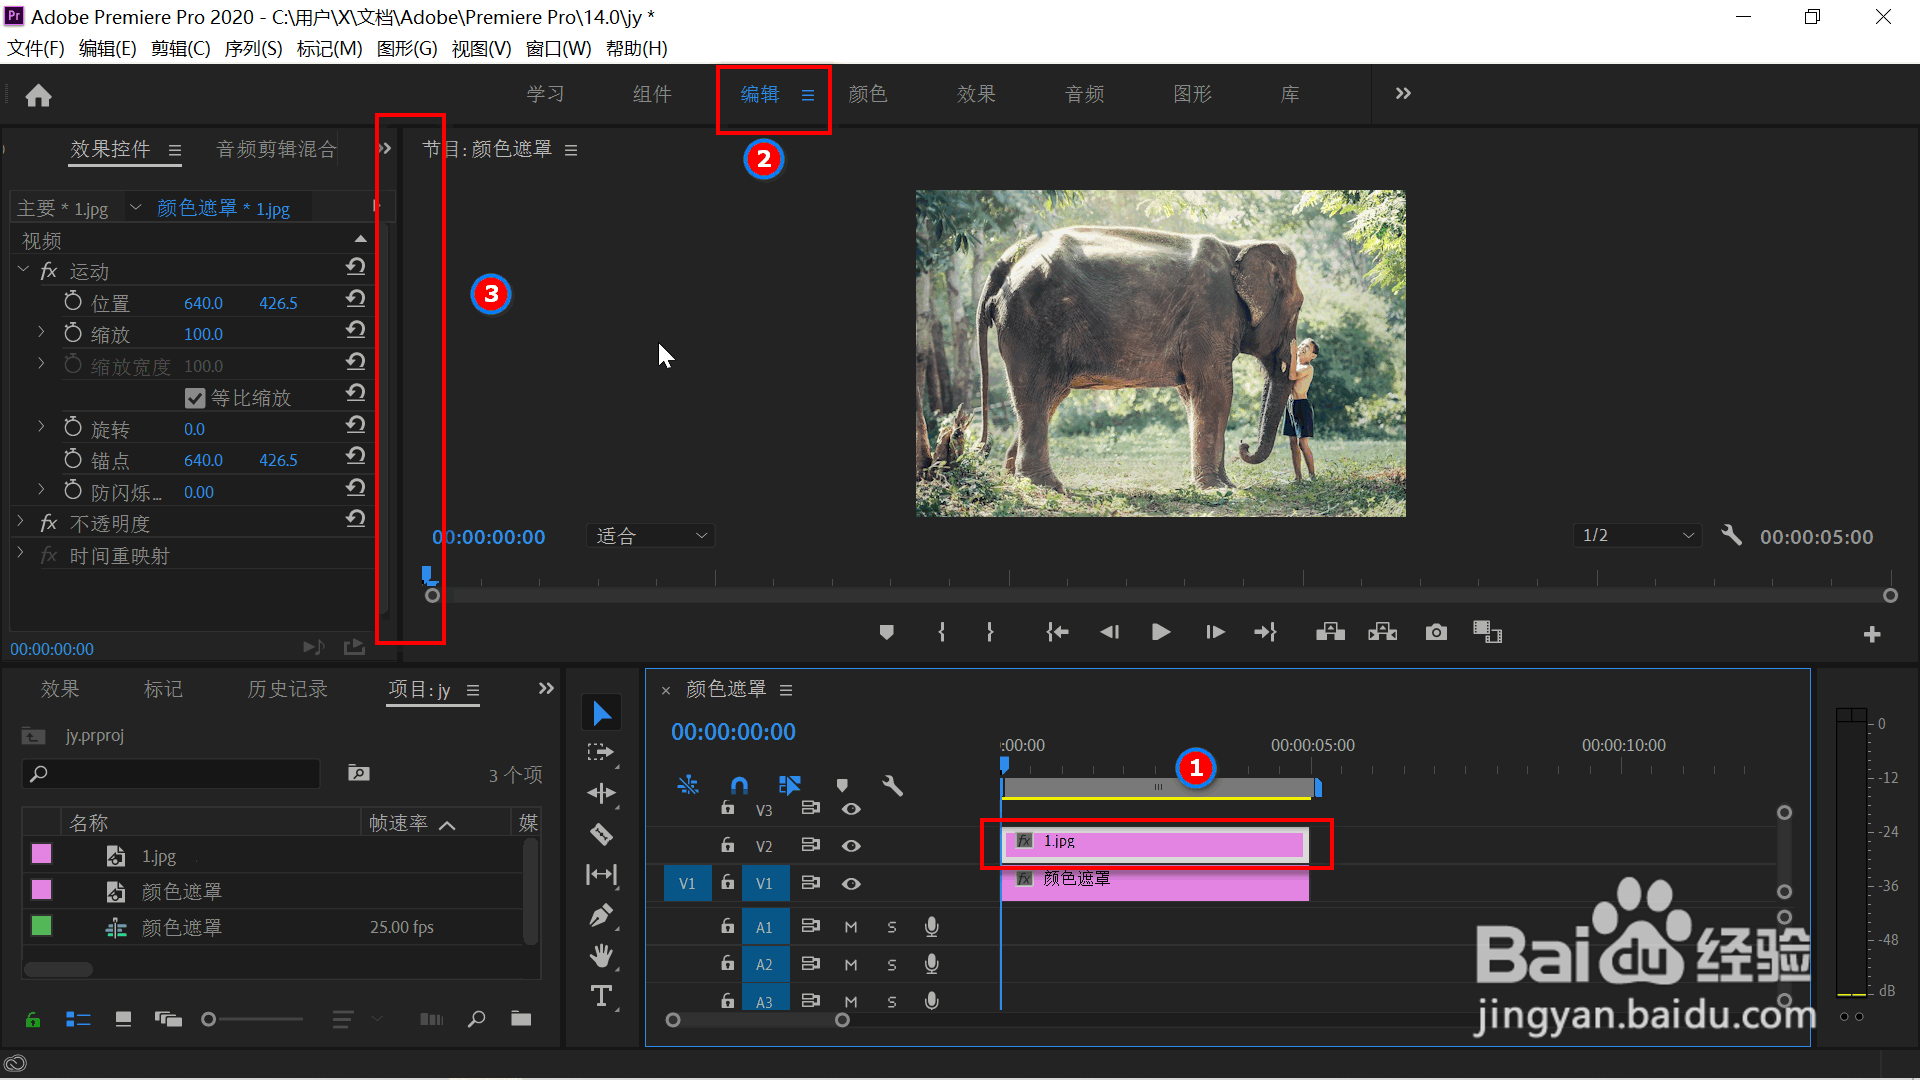The image size is (1920, 1080).
Task: Select the Slip tool
Action: pyautogui.click(x=601, y=875)
